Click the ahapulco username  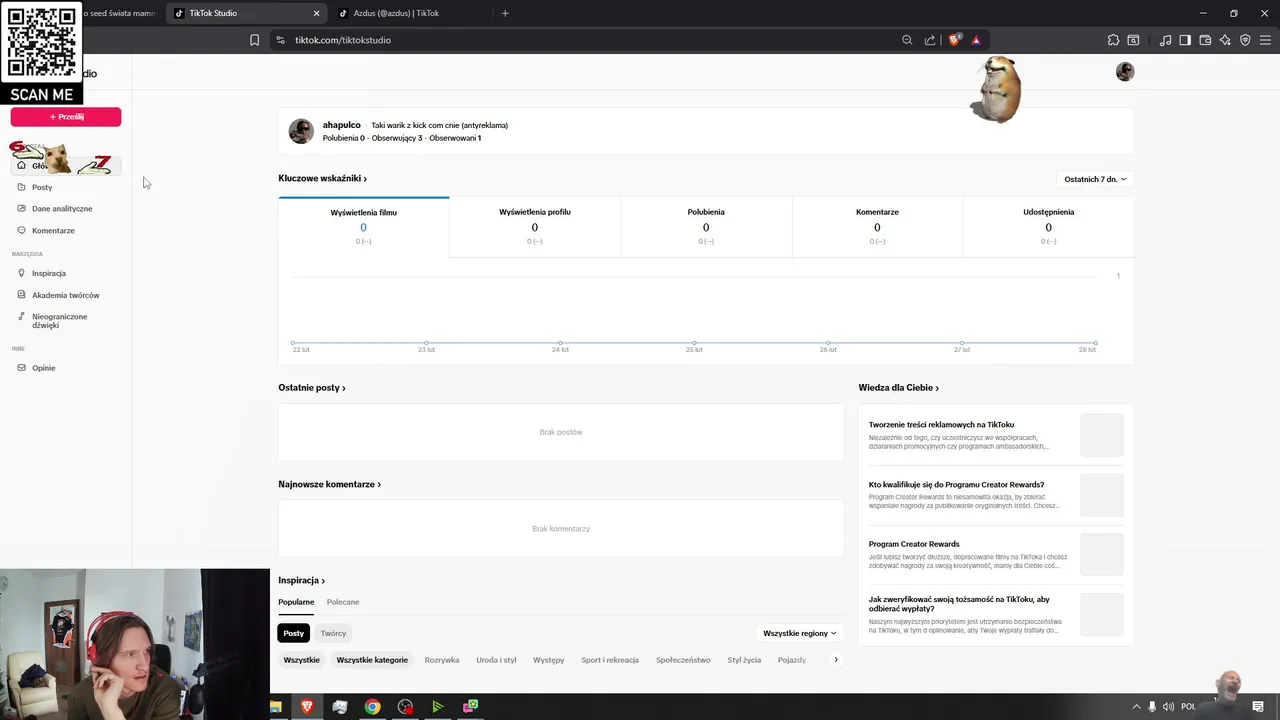[341, 125]
